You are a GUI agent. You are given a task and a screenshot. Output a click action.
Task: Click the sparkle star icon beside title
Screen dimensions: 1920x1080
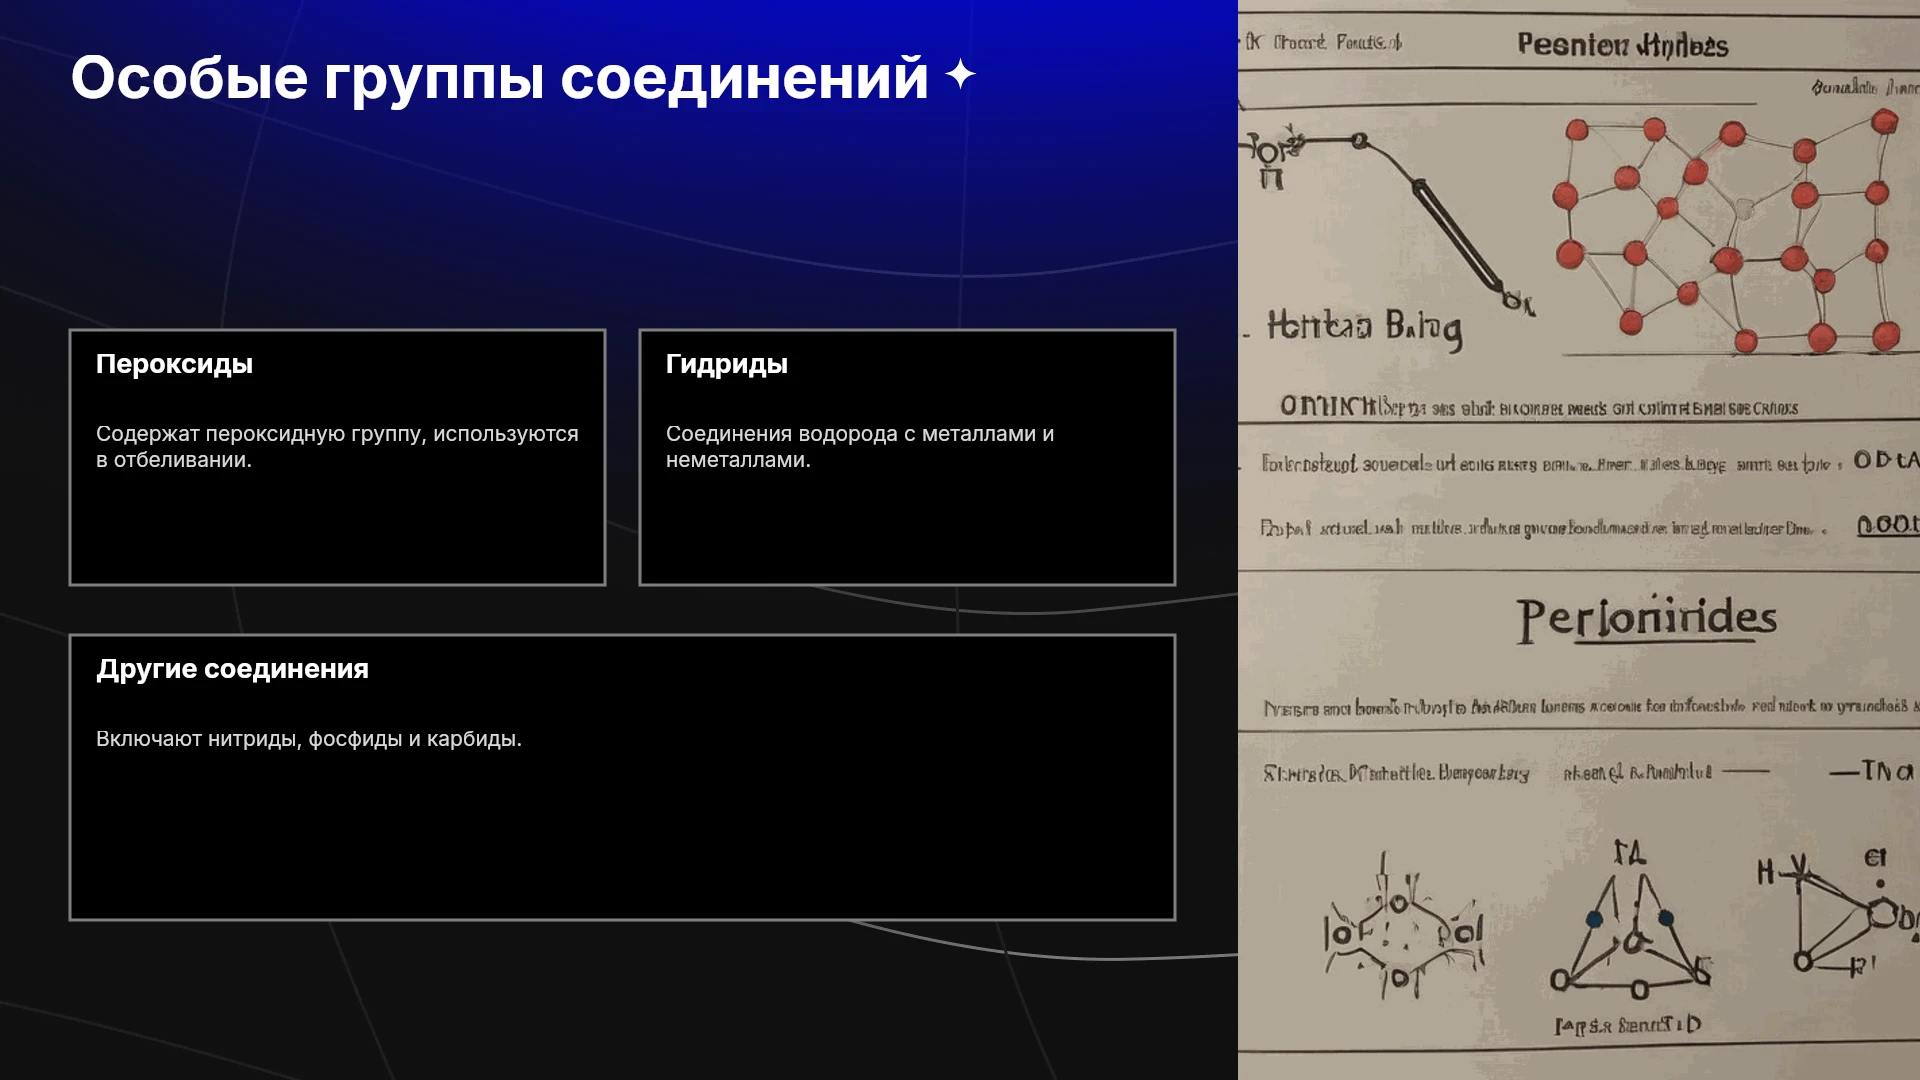click(960, 75)
